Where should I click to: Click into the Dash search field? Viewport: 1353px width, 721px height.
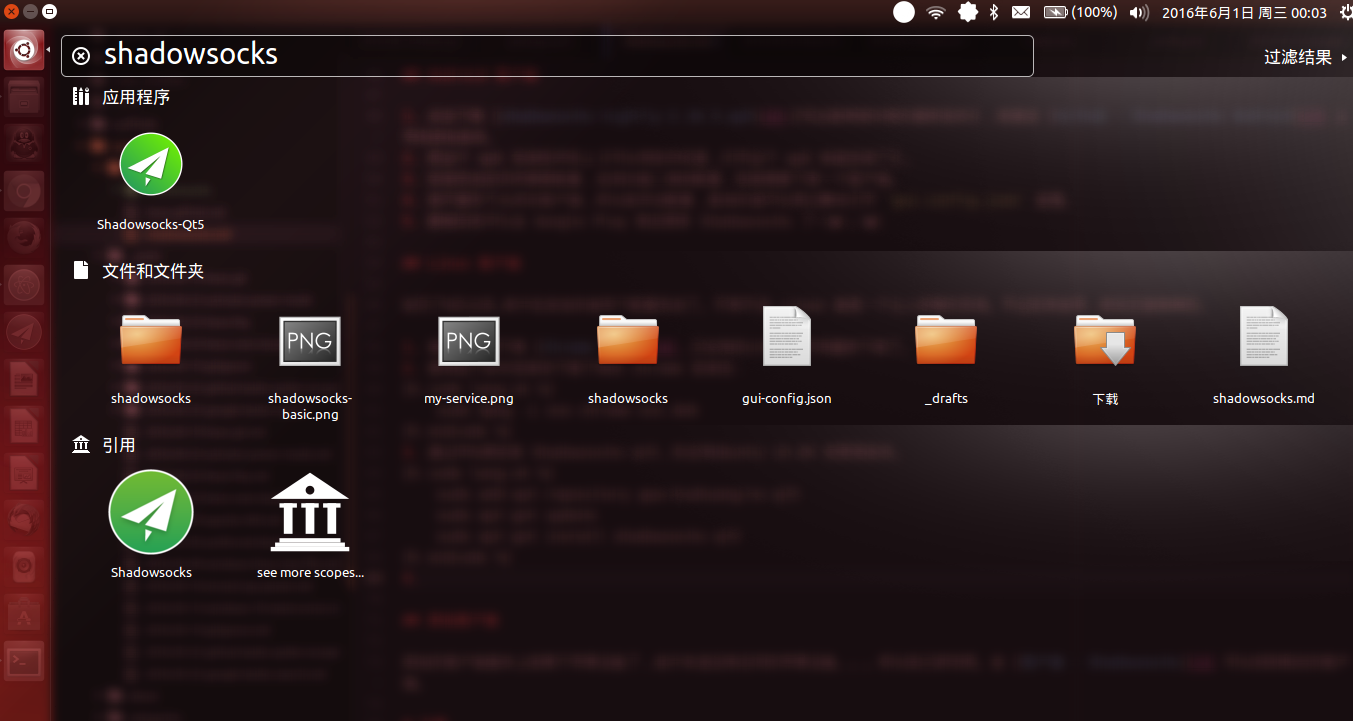[547, 55]
